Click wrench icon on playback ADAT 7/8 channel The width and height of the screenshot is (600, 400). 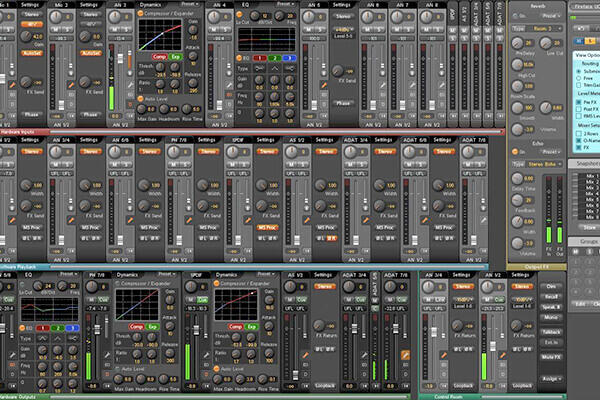(484, 220)
